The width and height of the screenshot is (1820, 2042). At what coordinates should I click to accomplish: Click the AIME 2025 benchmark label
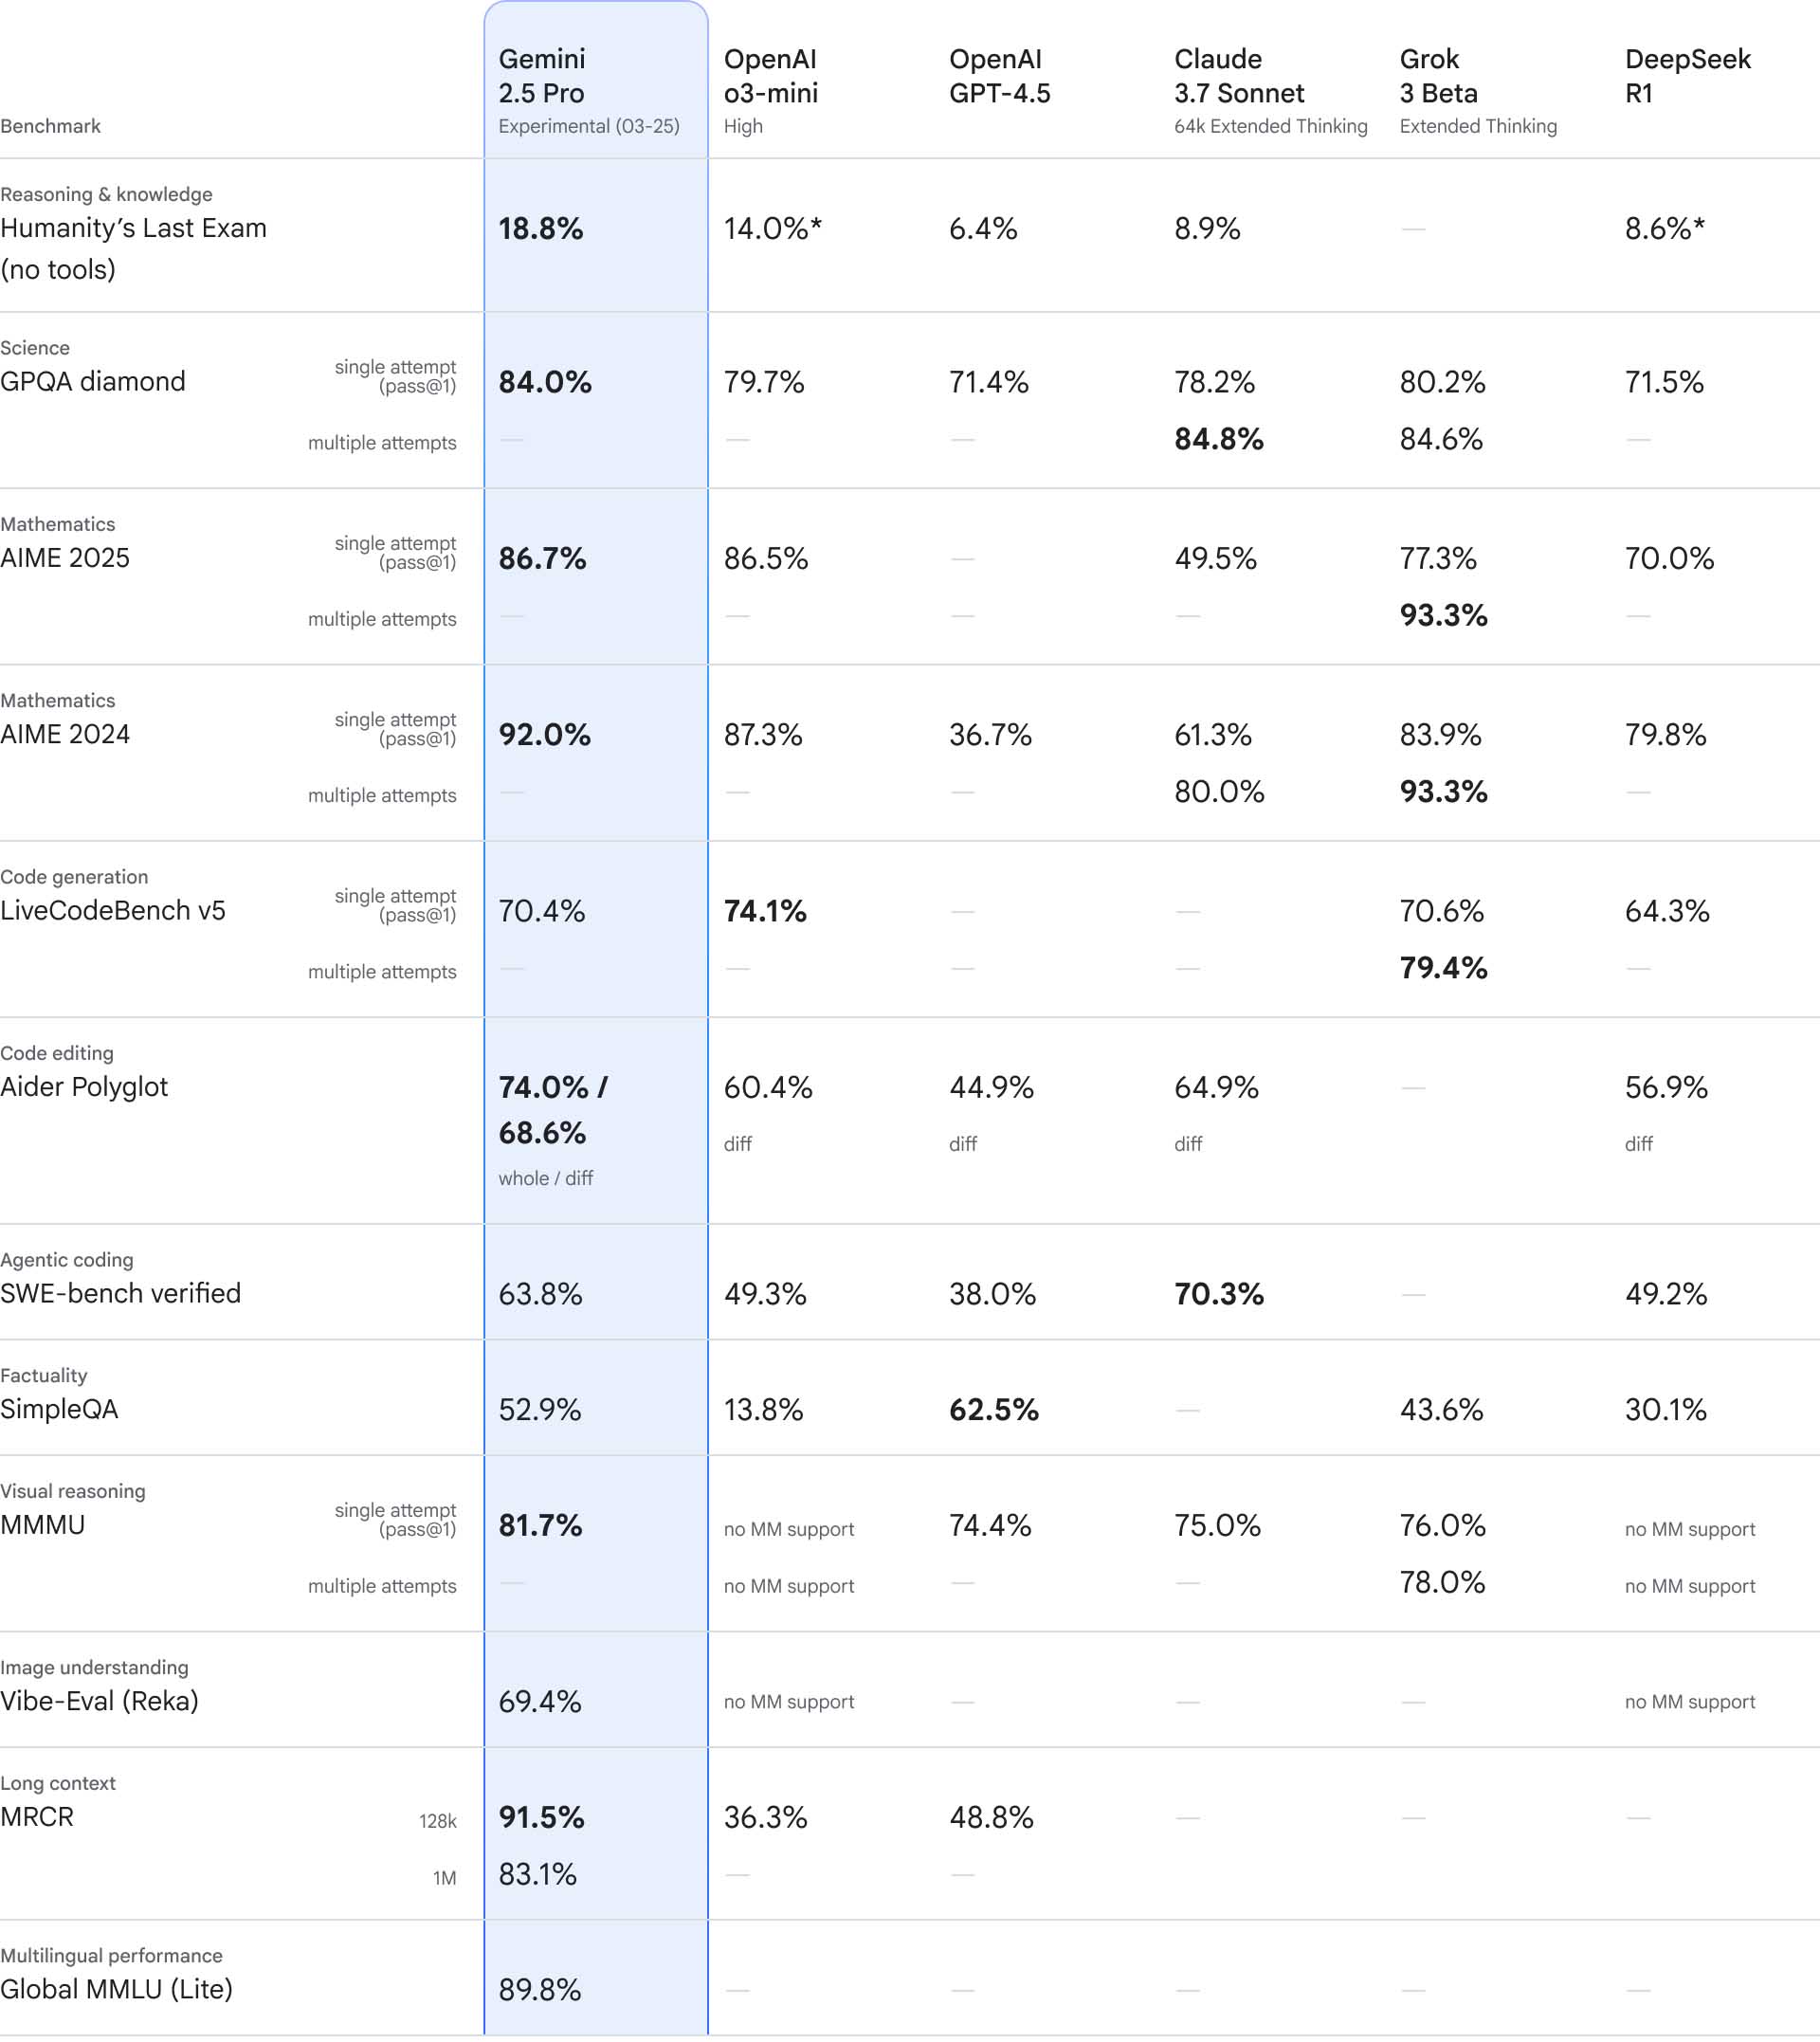click(x=65, y=558)
